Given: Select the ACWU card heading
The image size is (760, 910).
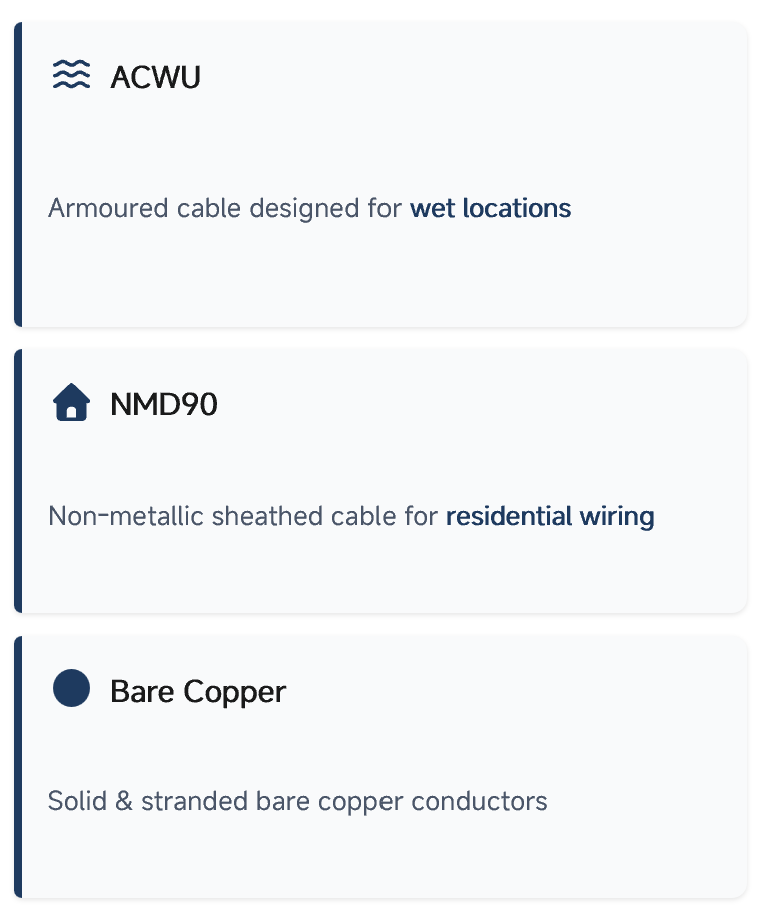Looking at the screenshot, I should point(155,77).
